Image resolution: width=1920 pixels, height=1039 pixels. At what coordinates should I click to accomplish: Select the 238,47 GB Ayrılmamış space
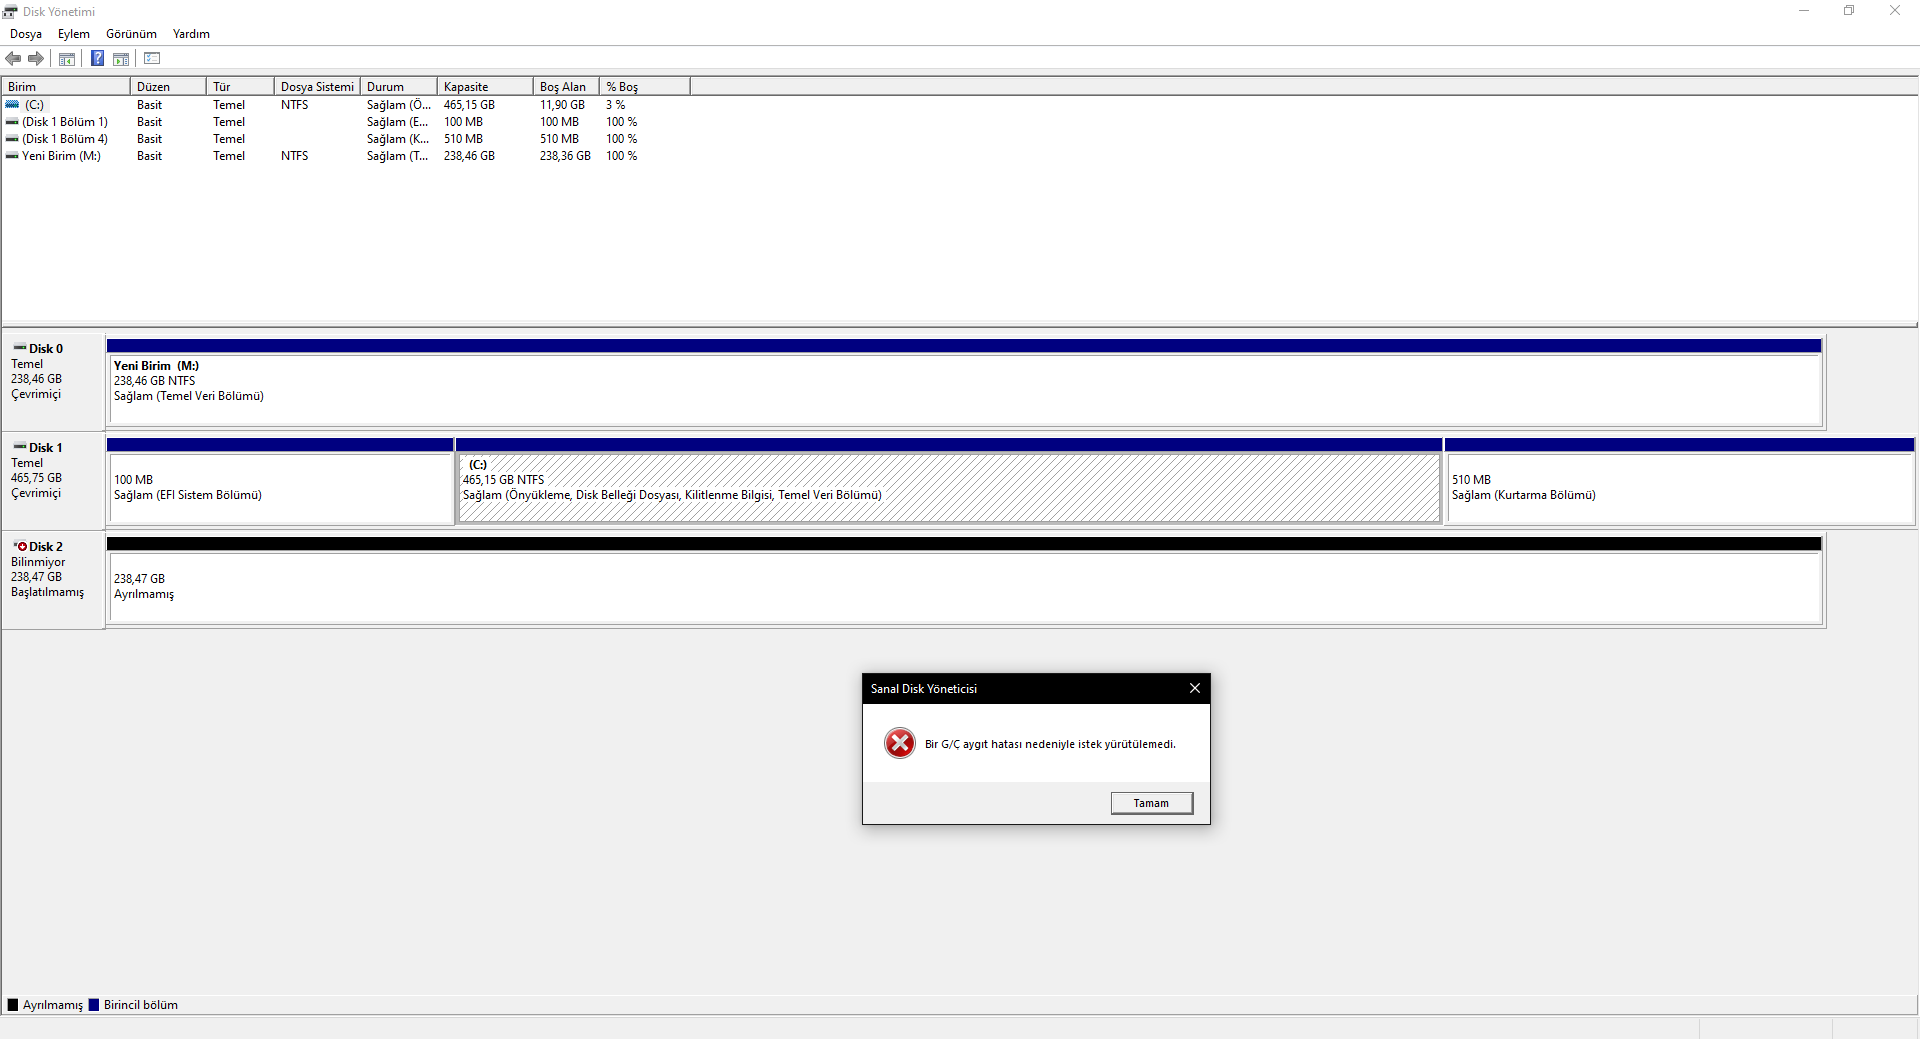tap(964, 581)
